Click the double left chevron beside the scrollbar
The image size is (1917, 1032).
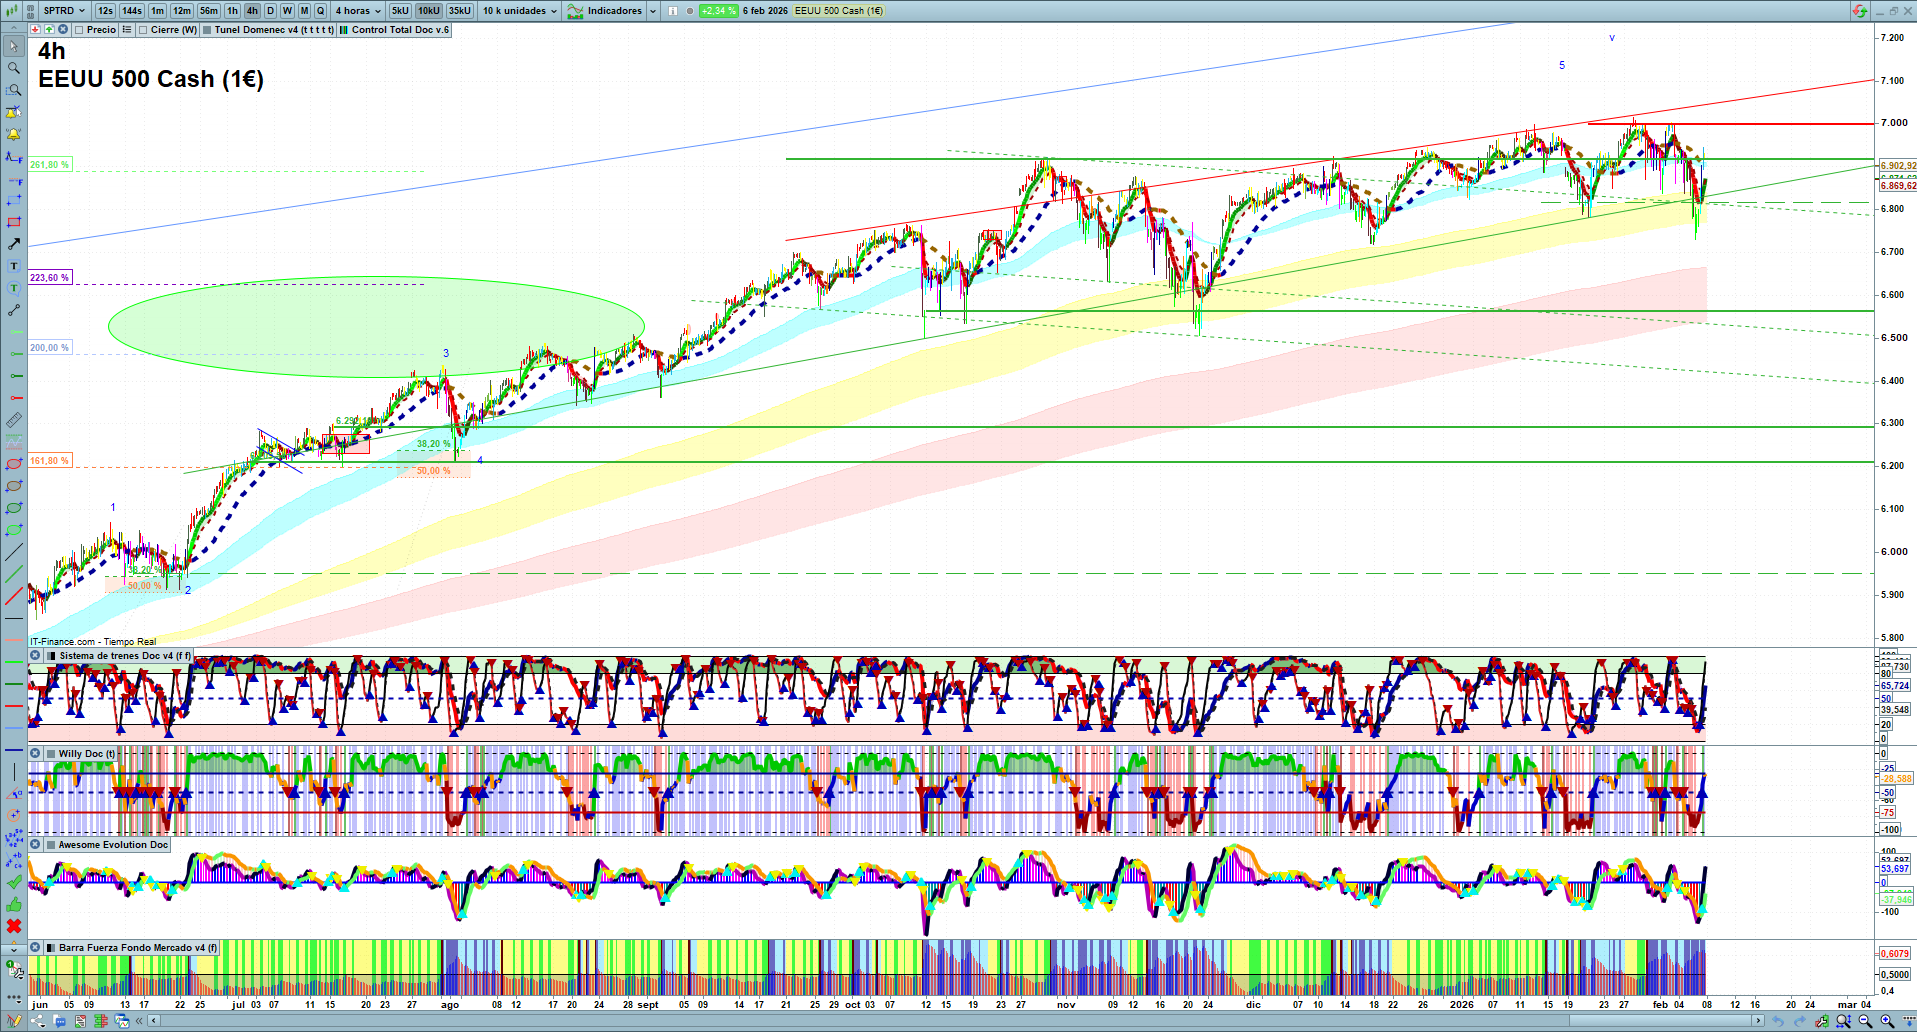tap(140, 1021)
